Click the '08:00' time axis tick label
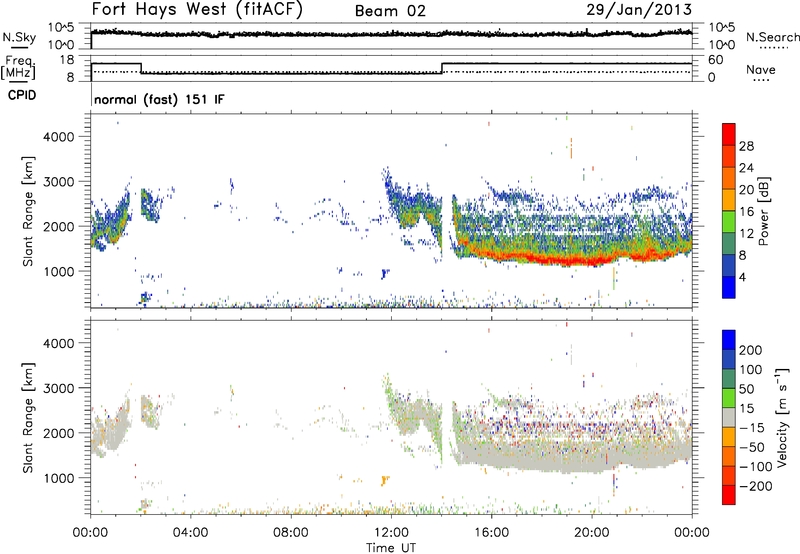The width and height of the screenshot is (800, 554). pos(291,533)
